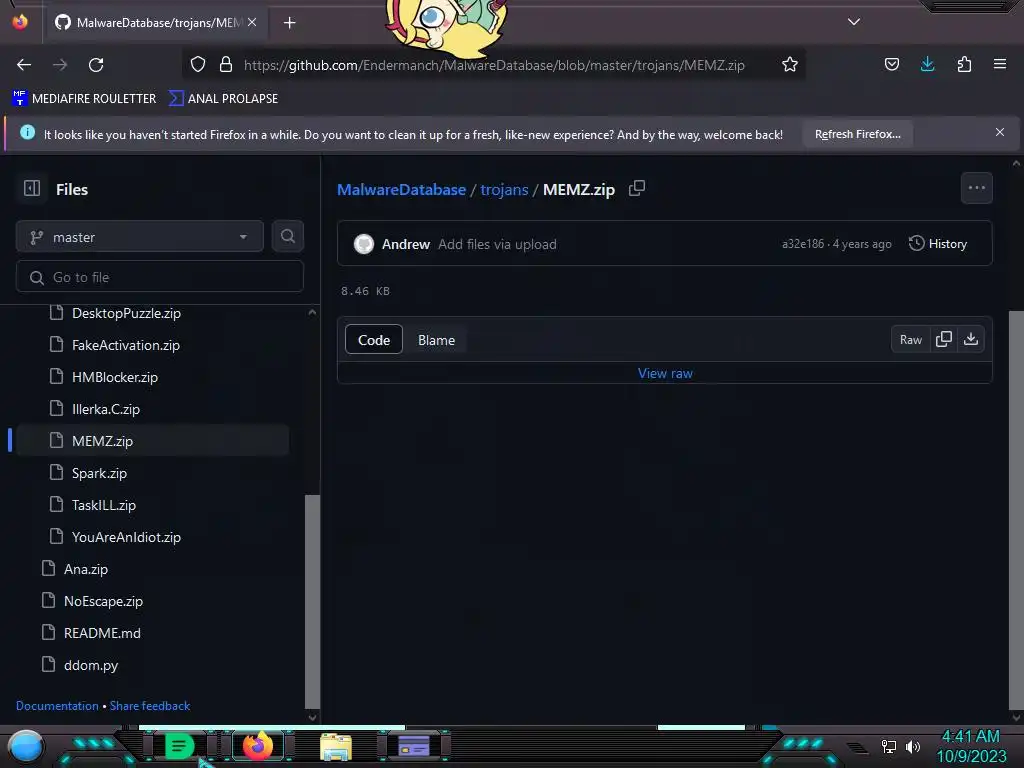The image size is (1024, 768).
Task: Click the View raw link
Action: tap(665, 374)
